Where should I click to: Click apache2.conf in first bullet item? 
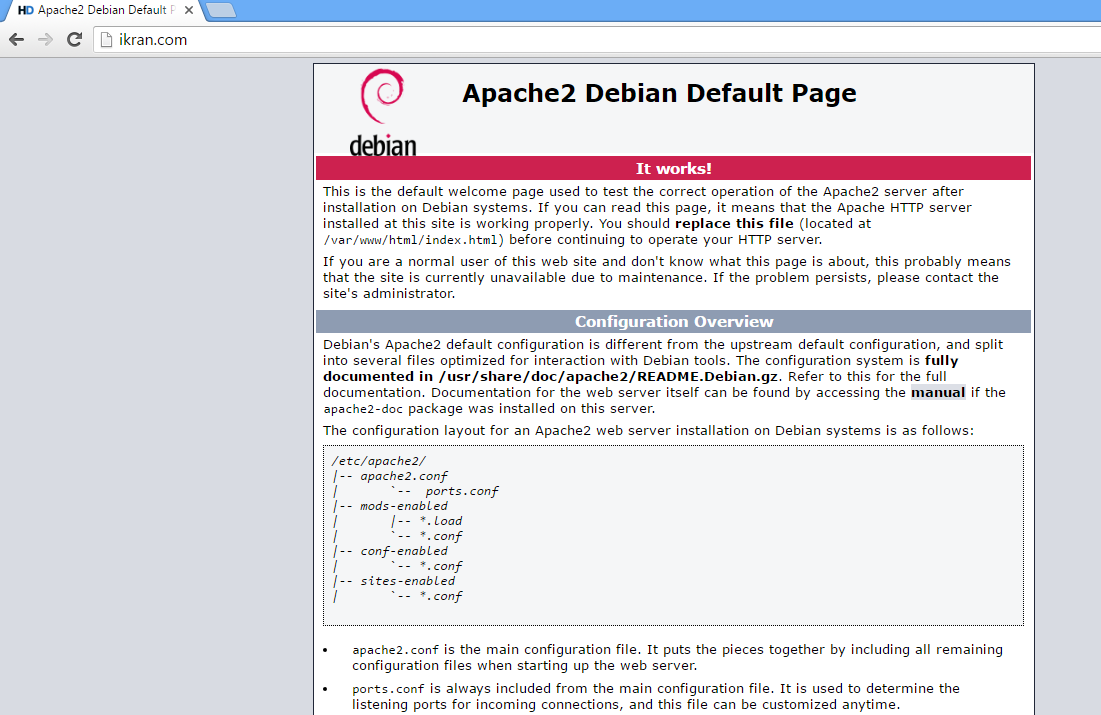(395, 650)
